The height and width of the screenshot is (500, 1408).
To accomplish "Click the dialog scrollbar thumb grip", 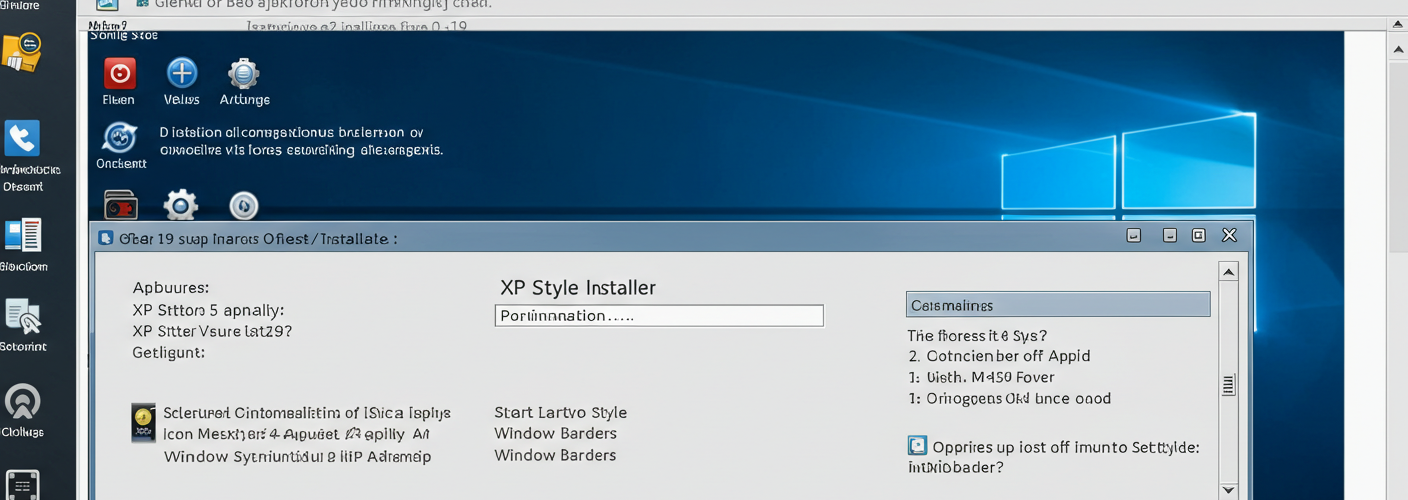I will [x=1229, y=385].
